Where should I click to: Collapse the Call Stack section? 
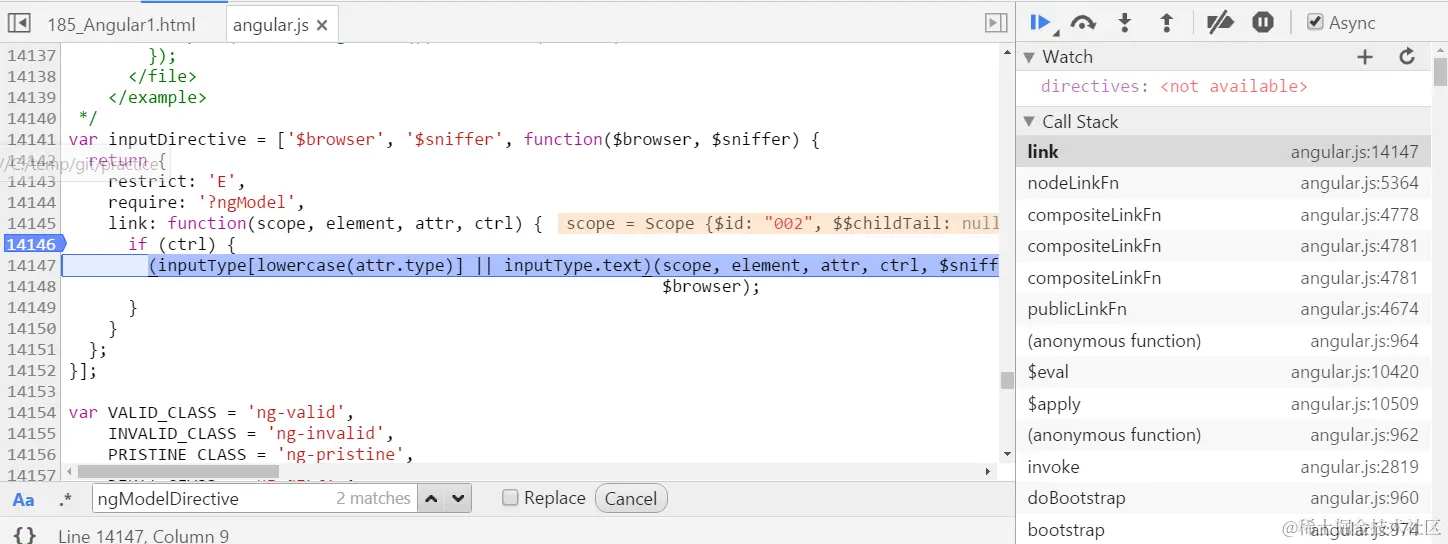coord(1029,122)
